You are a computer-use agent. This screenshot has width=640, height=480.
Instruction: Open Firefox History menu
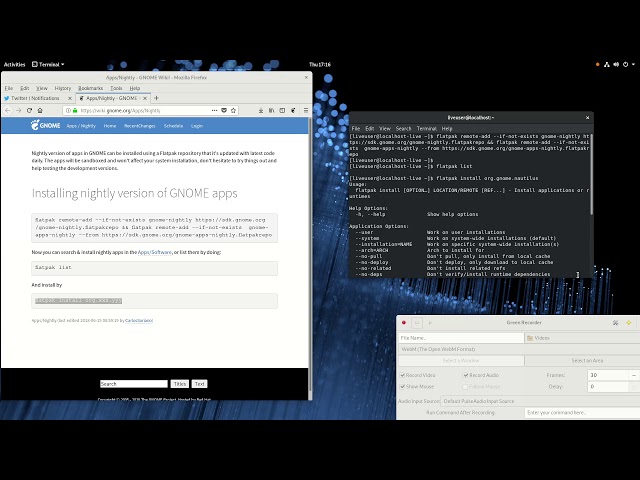point(62,88)
